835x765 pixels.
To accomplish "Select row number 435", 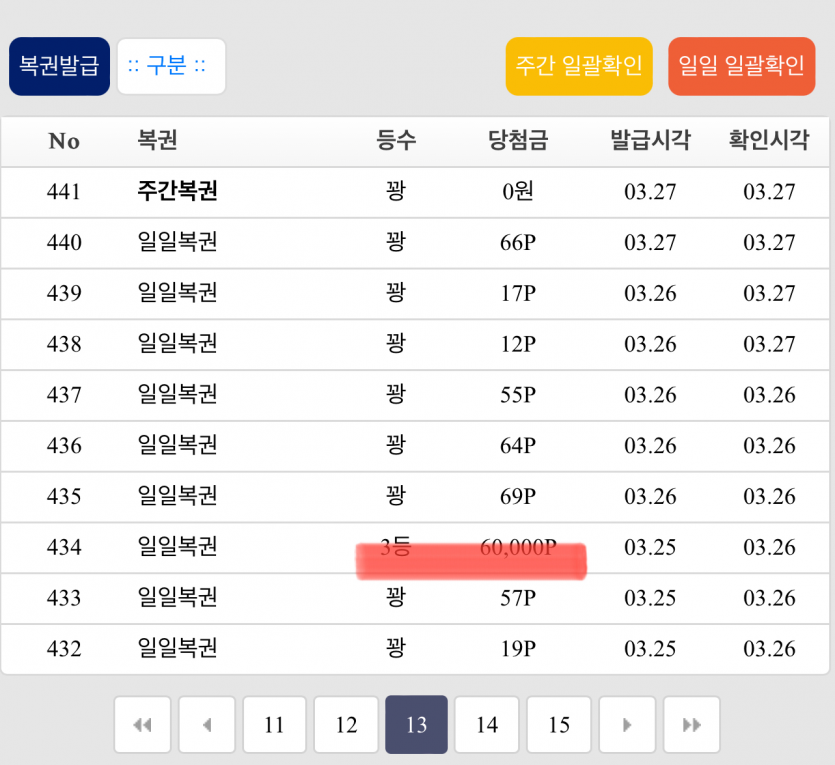I will click(x=64, y=496).
